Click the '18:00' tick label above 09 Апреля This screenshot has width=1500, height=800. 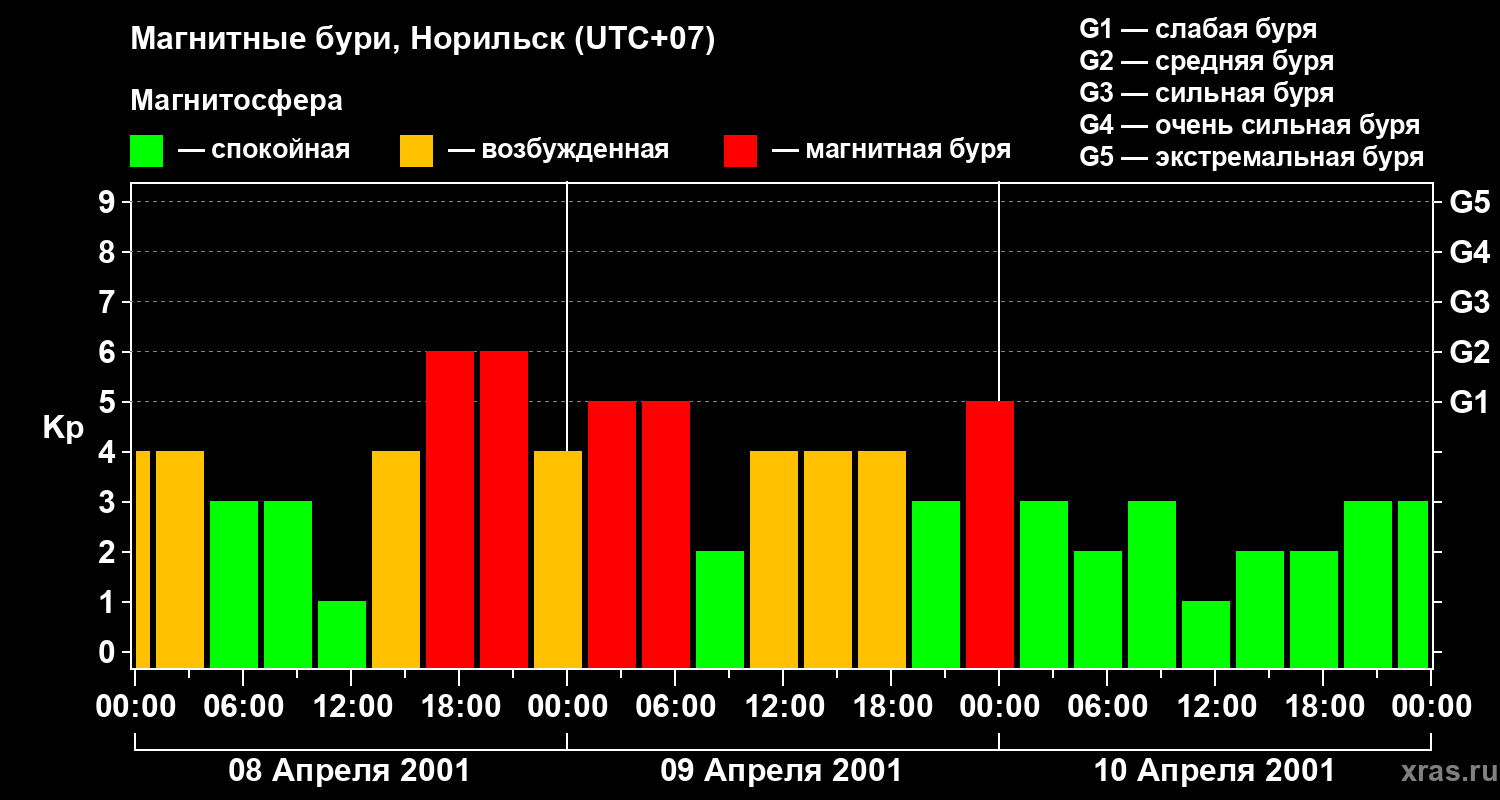(891, 707)
